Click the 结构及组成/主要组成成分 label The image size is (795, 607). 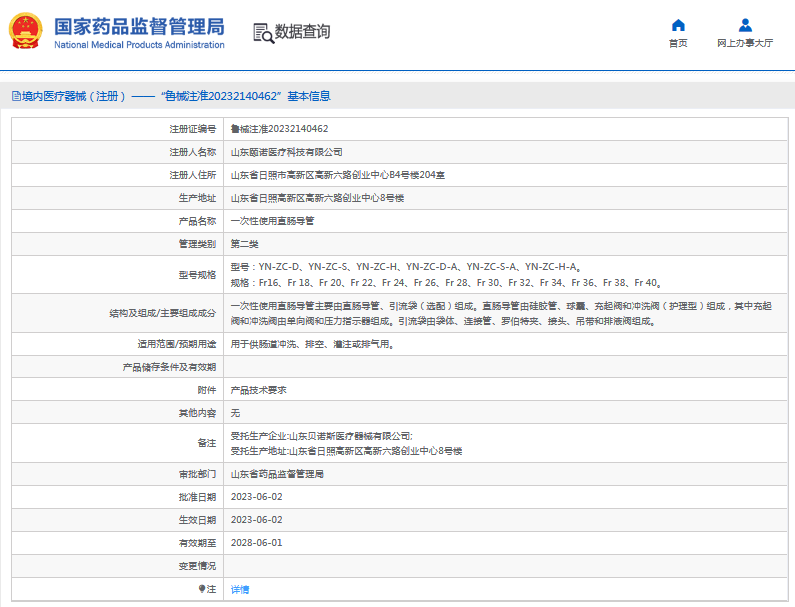163,313
